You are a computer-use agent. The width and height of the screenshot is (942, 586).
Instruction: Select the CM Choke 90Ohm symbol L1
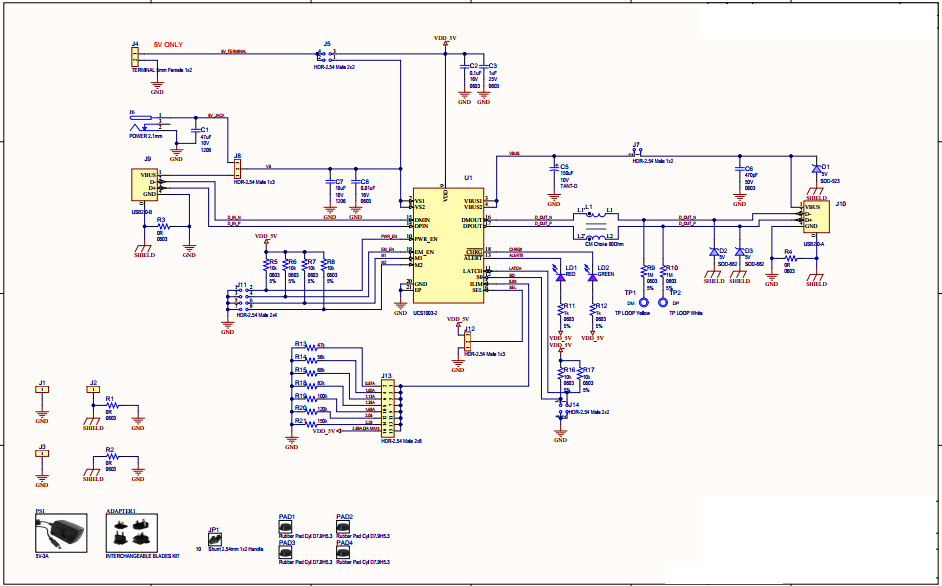click(x=595, y=224)
